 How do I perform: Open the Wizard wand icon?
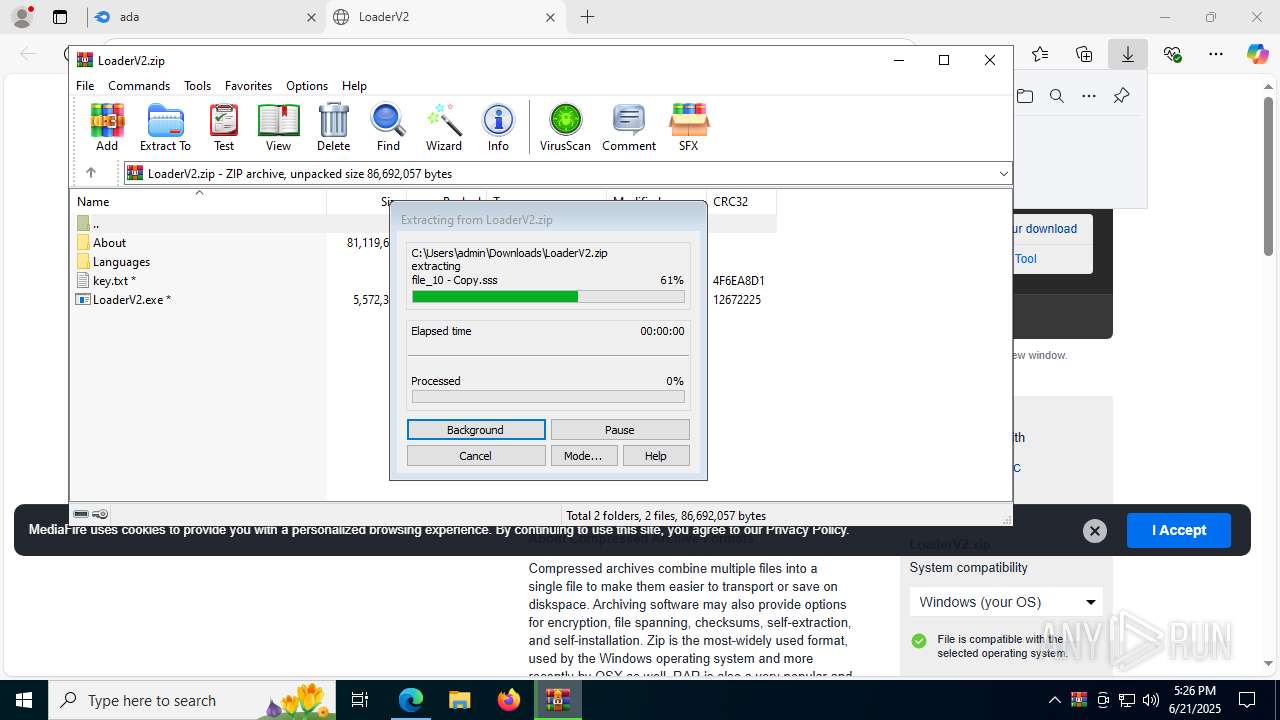pyautogui.click(x=444, y=127)
